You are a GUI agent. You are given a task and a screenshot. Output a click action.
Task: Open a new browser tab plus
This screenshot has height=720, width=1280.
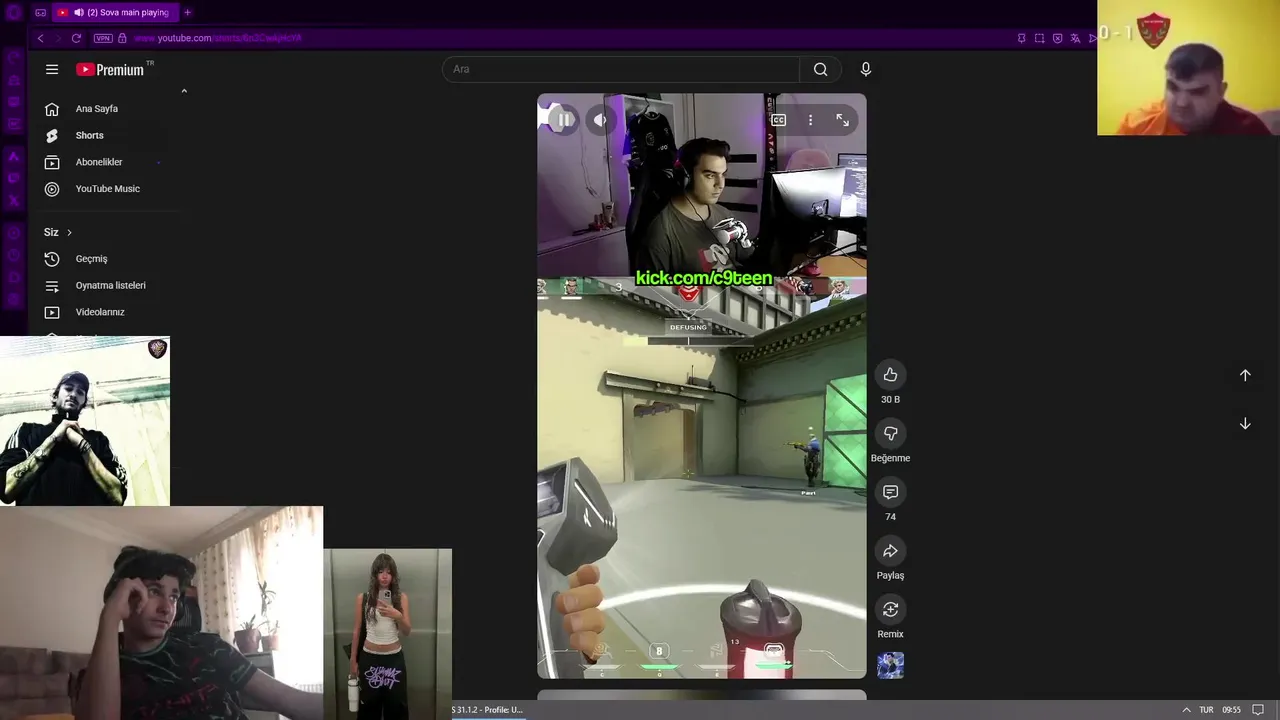187,12
